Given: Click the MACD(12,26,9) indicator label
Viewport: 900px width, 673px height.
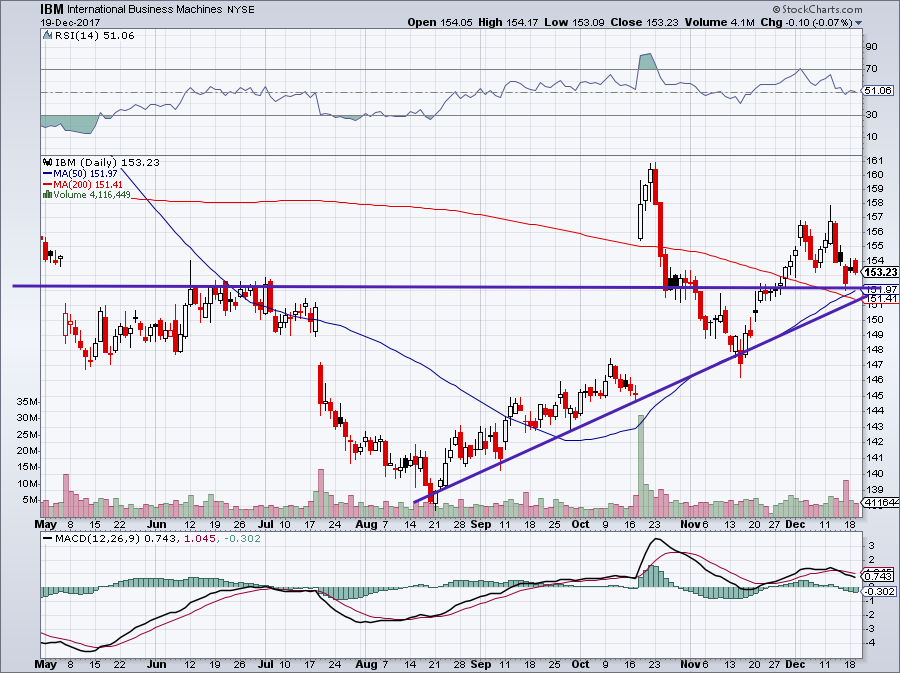Looking at the screenshot, I should click(x=98, y=539).
